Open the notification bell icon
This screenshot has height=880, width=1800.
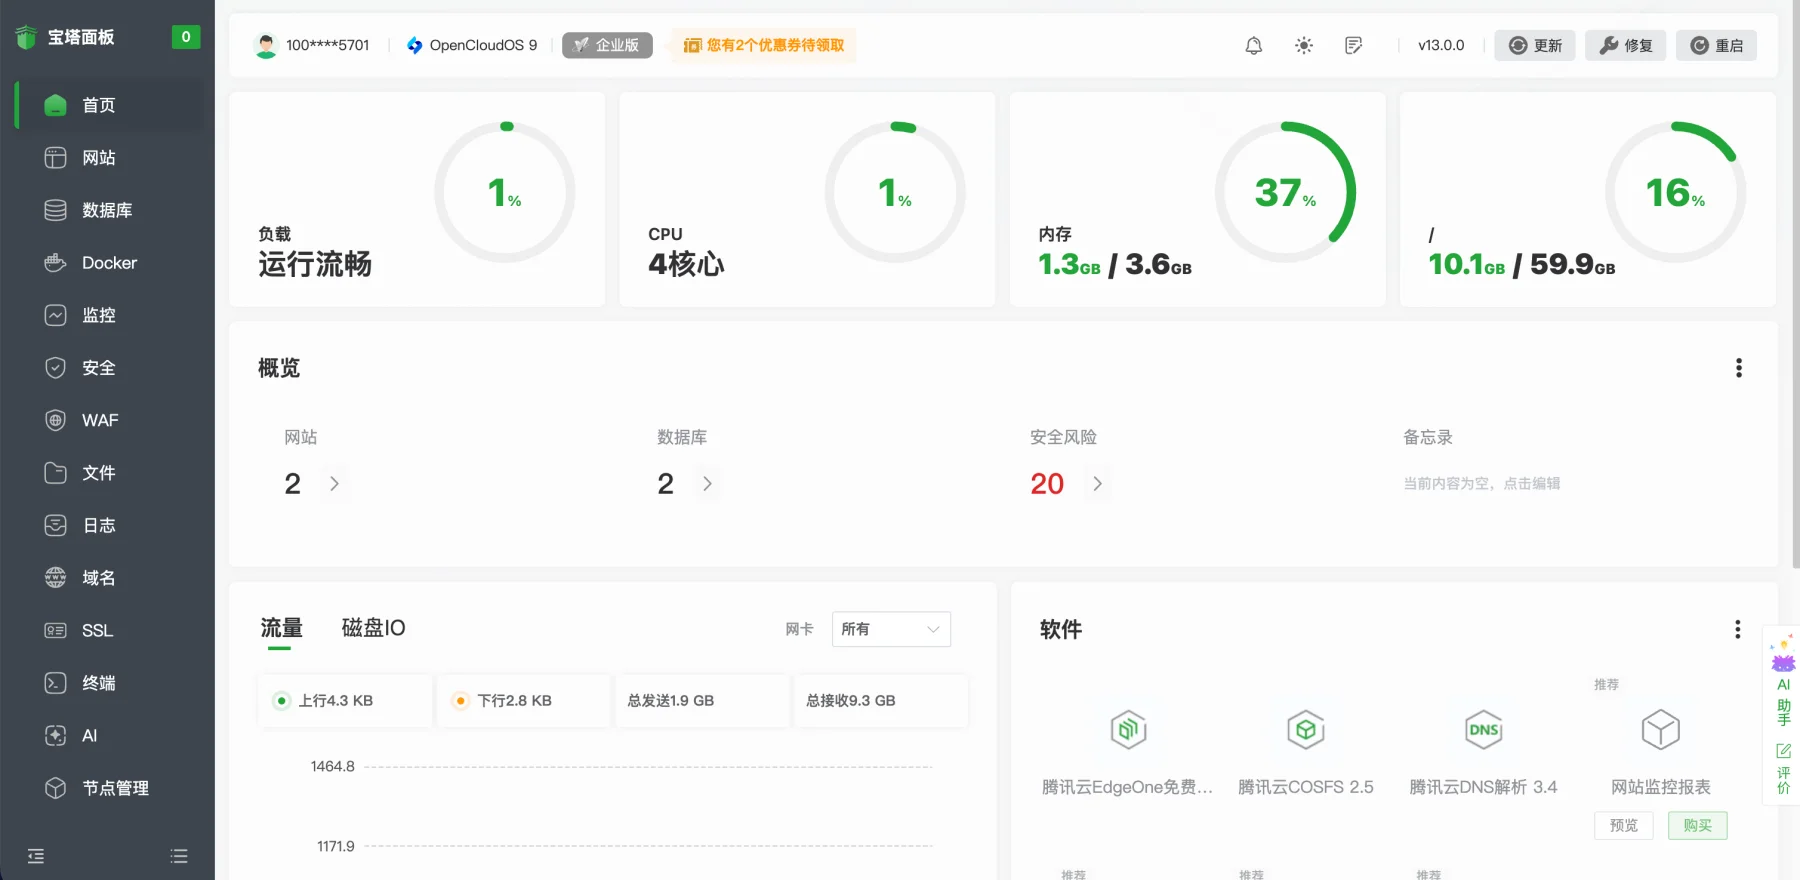click(x=1253, y=45)
